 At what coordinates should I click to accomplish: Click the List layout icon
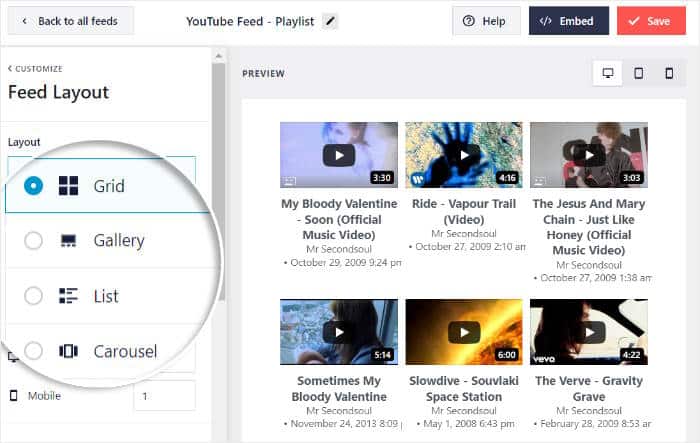[x=68, y=296]
